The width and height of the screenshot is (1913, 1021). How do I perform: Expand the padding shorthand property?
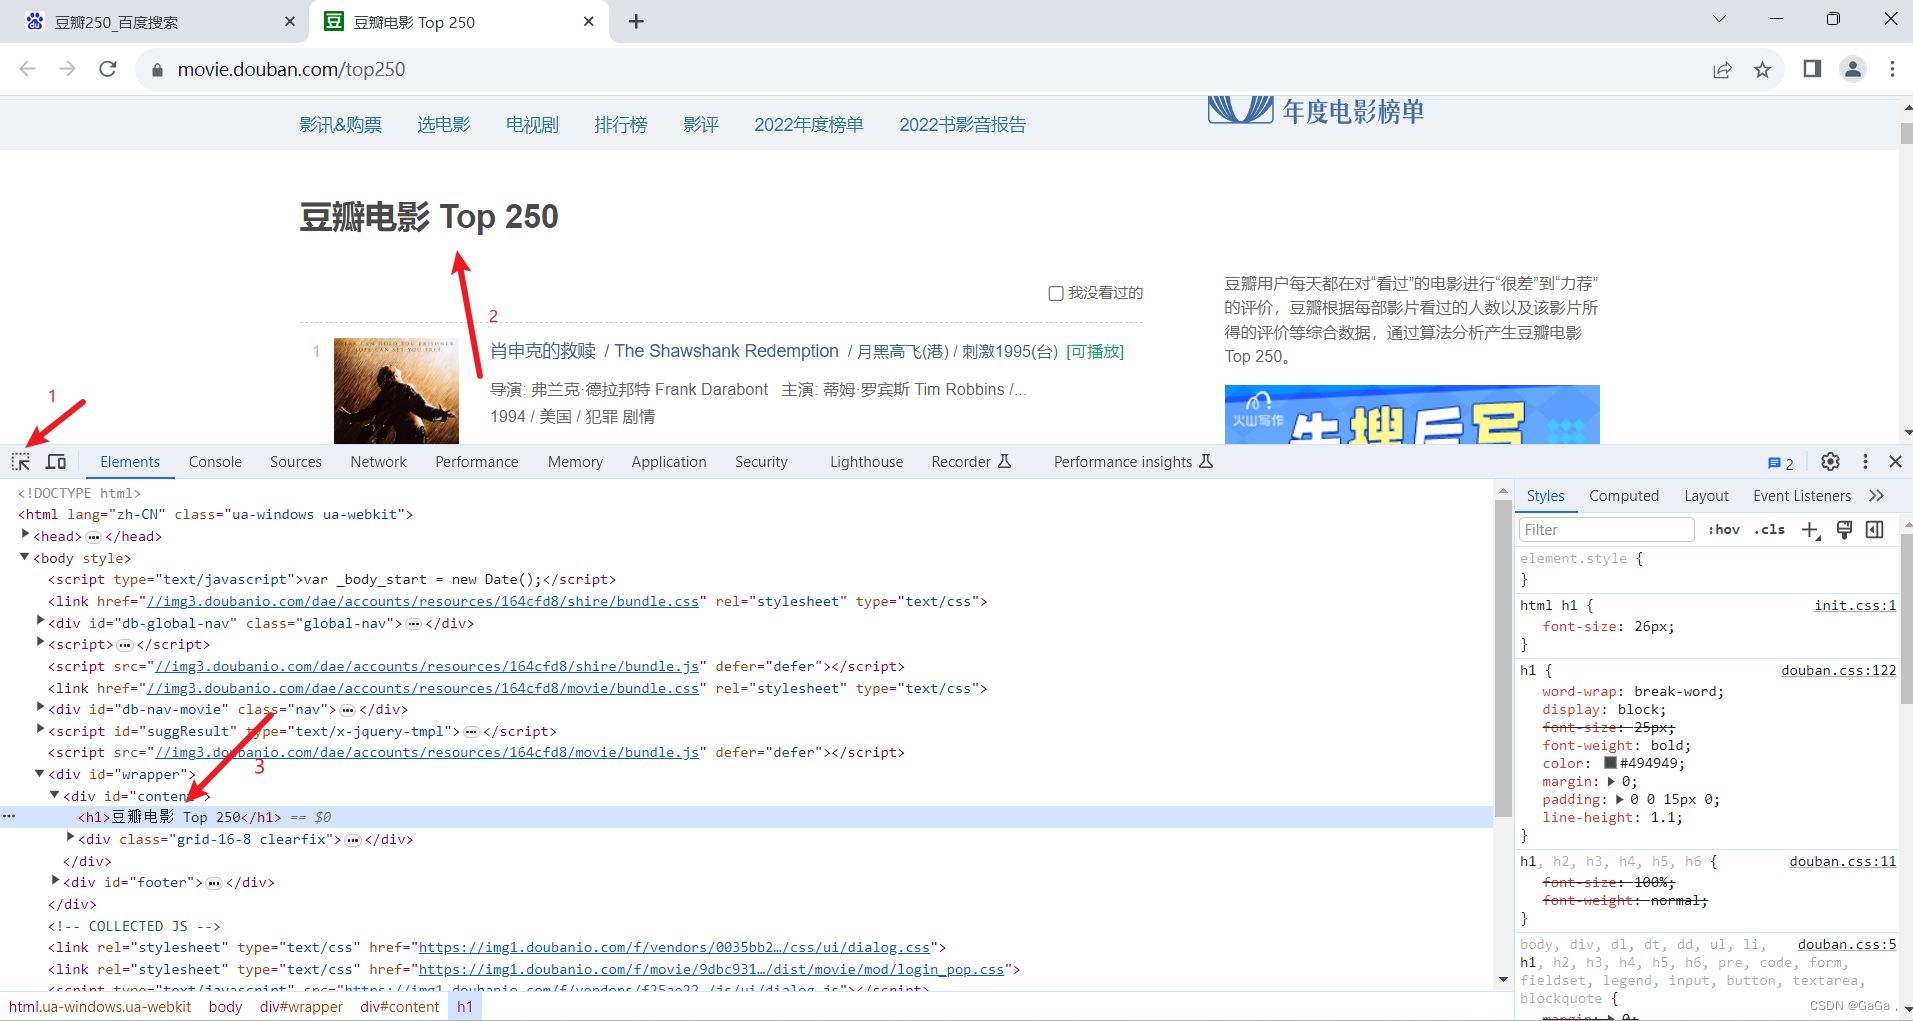pyautogui.click(x=1619, y=800)
